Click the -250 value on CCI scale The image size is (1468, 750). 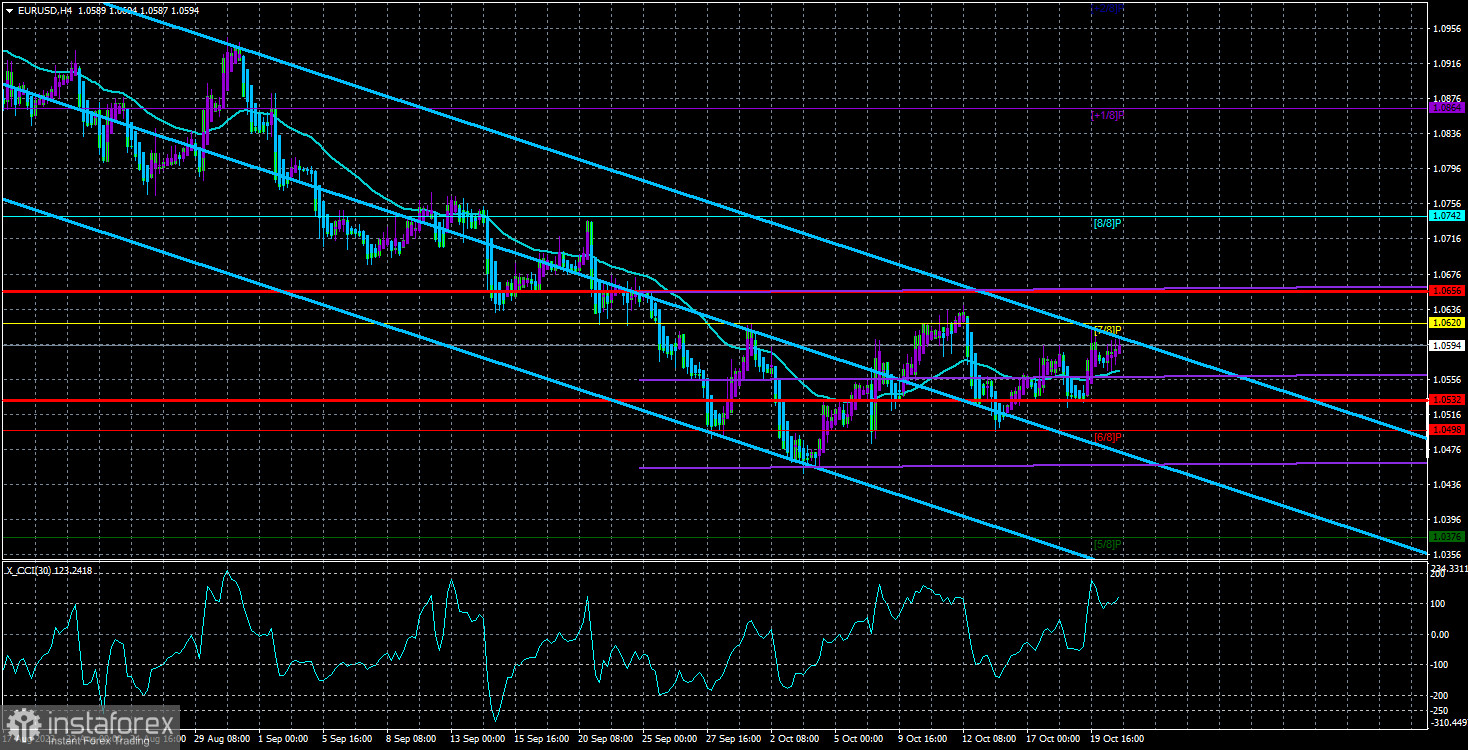click(1440, 710)
